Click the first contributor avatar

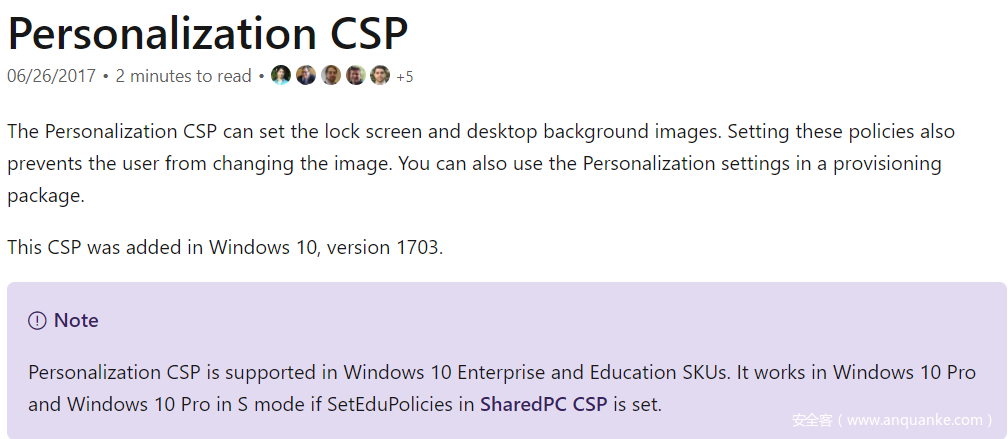[x=281, y=76]
